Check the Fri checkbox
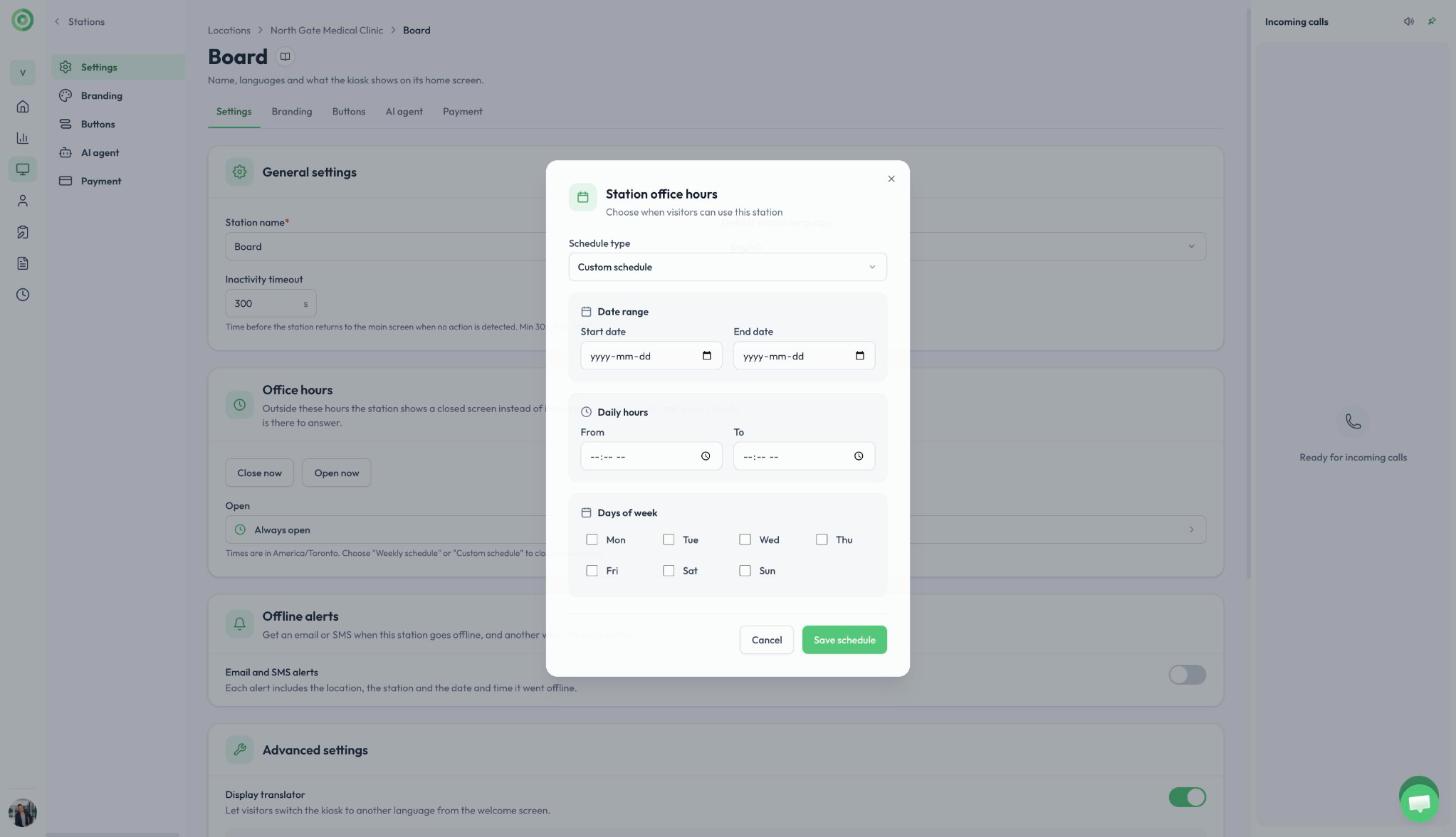 point(592,571)
